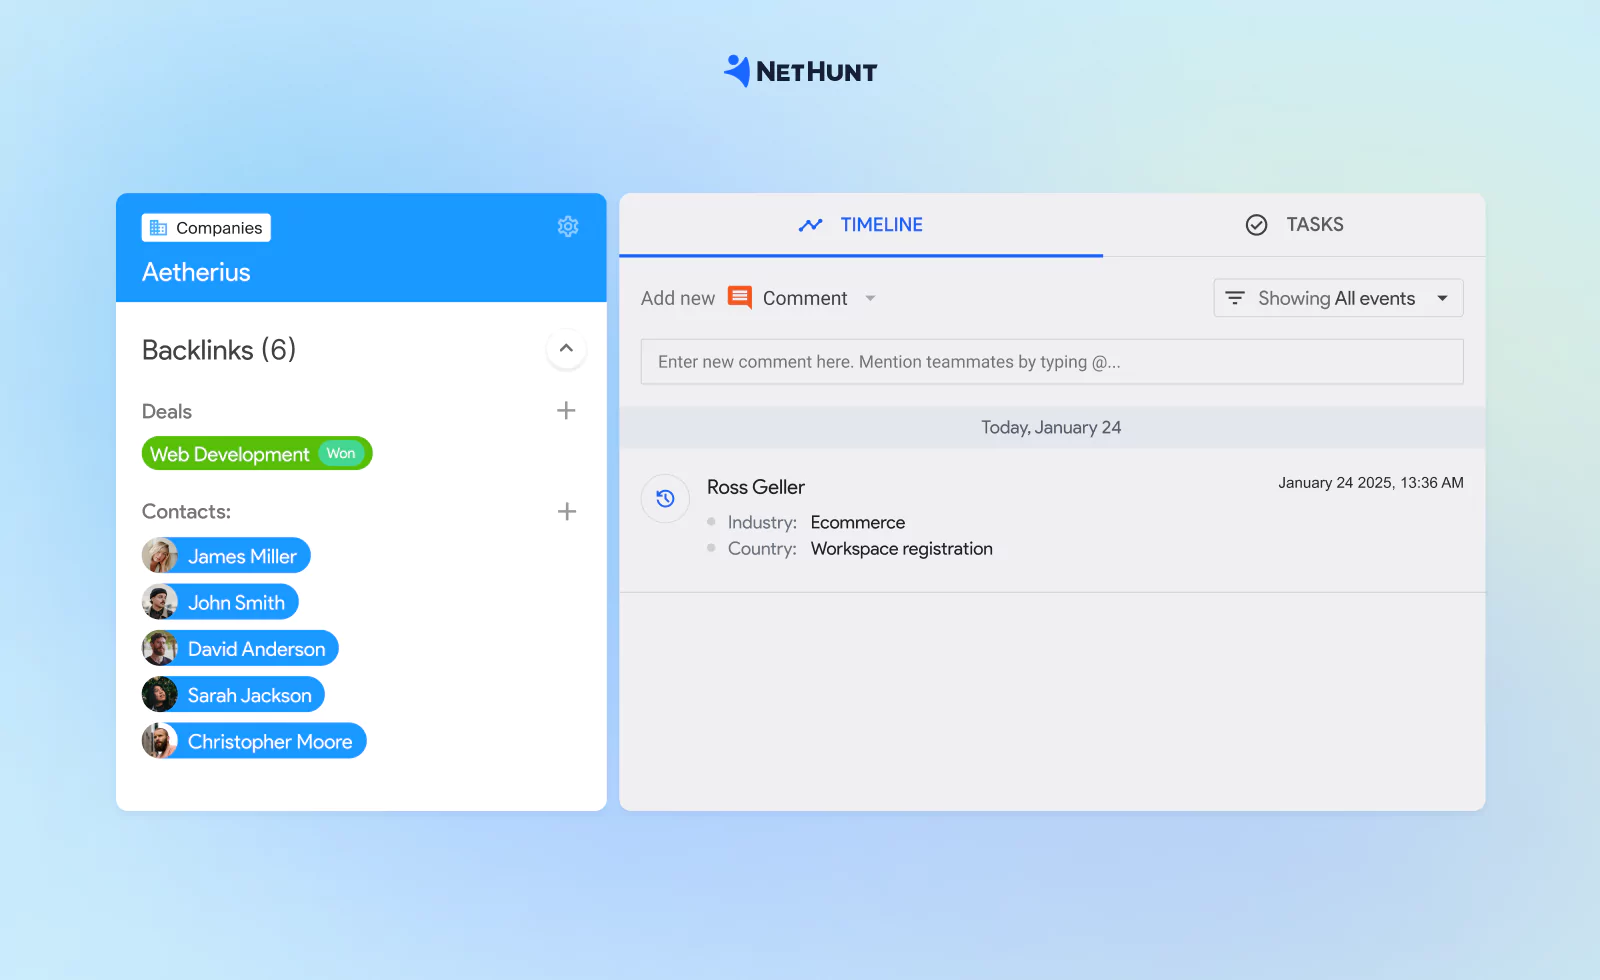Open settings gear in Aetherius header

tap(568, 227)
